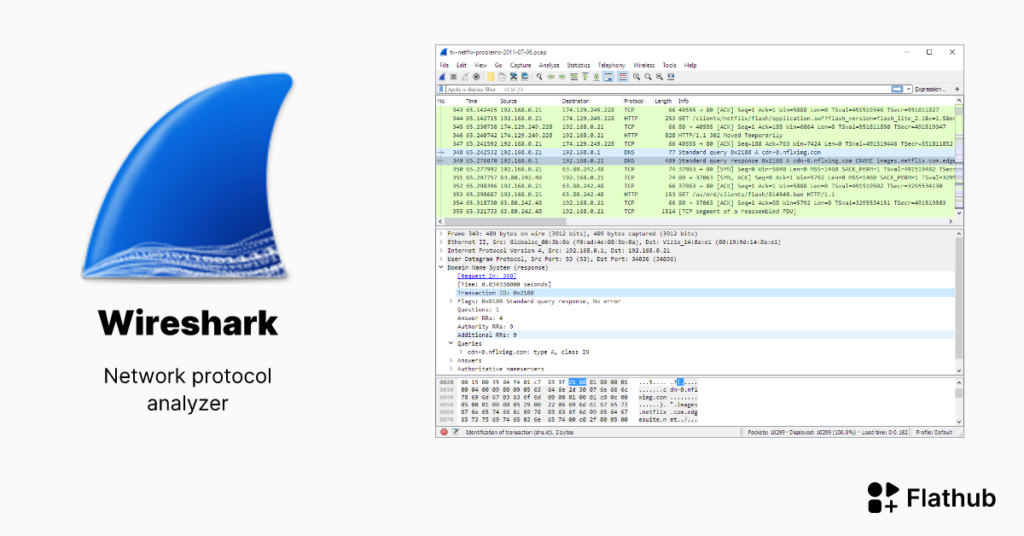1024x536 pixels.
Task: Click the Apply a display filter field
Action: tap(669, 89)
